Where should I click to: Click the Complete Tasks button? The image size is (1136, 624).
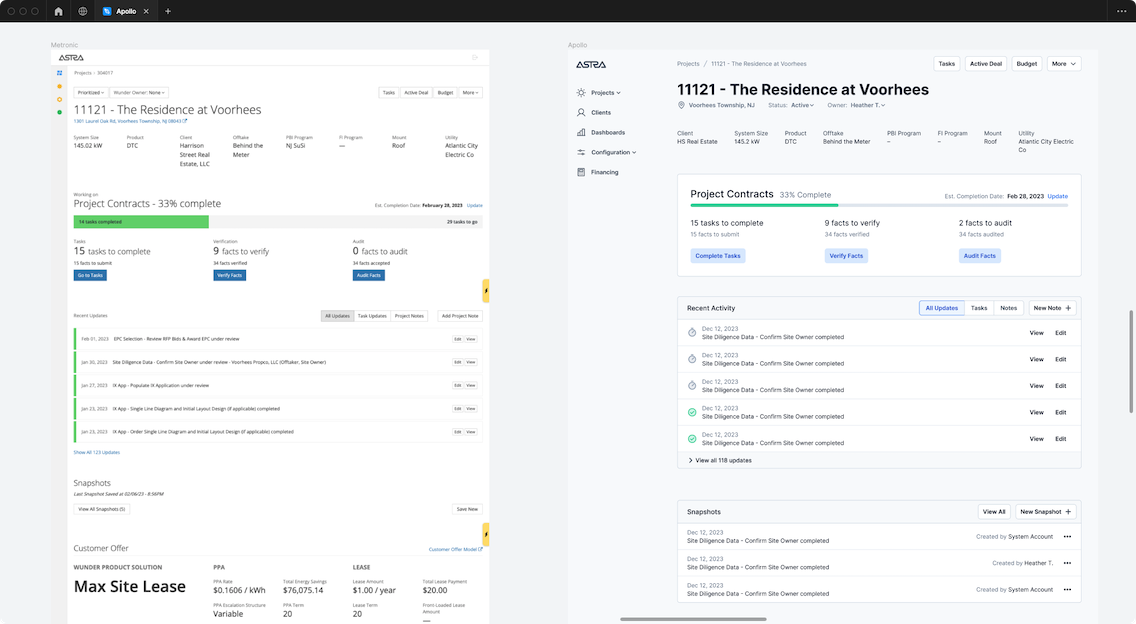click(718, 256)
